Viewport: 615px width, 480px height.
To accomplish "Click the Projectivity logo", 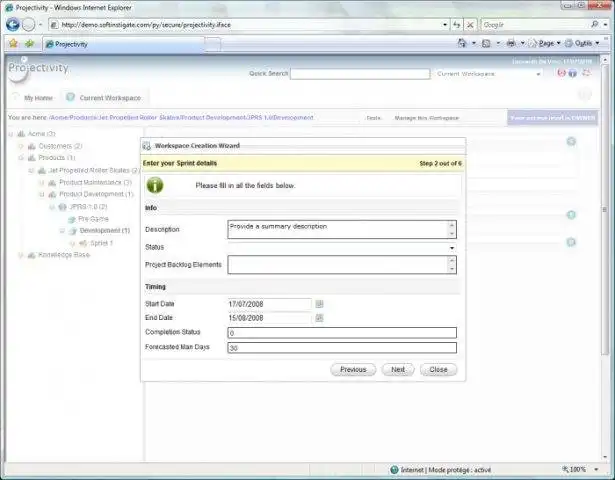I will pos(38,68).
